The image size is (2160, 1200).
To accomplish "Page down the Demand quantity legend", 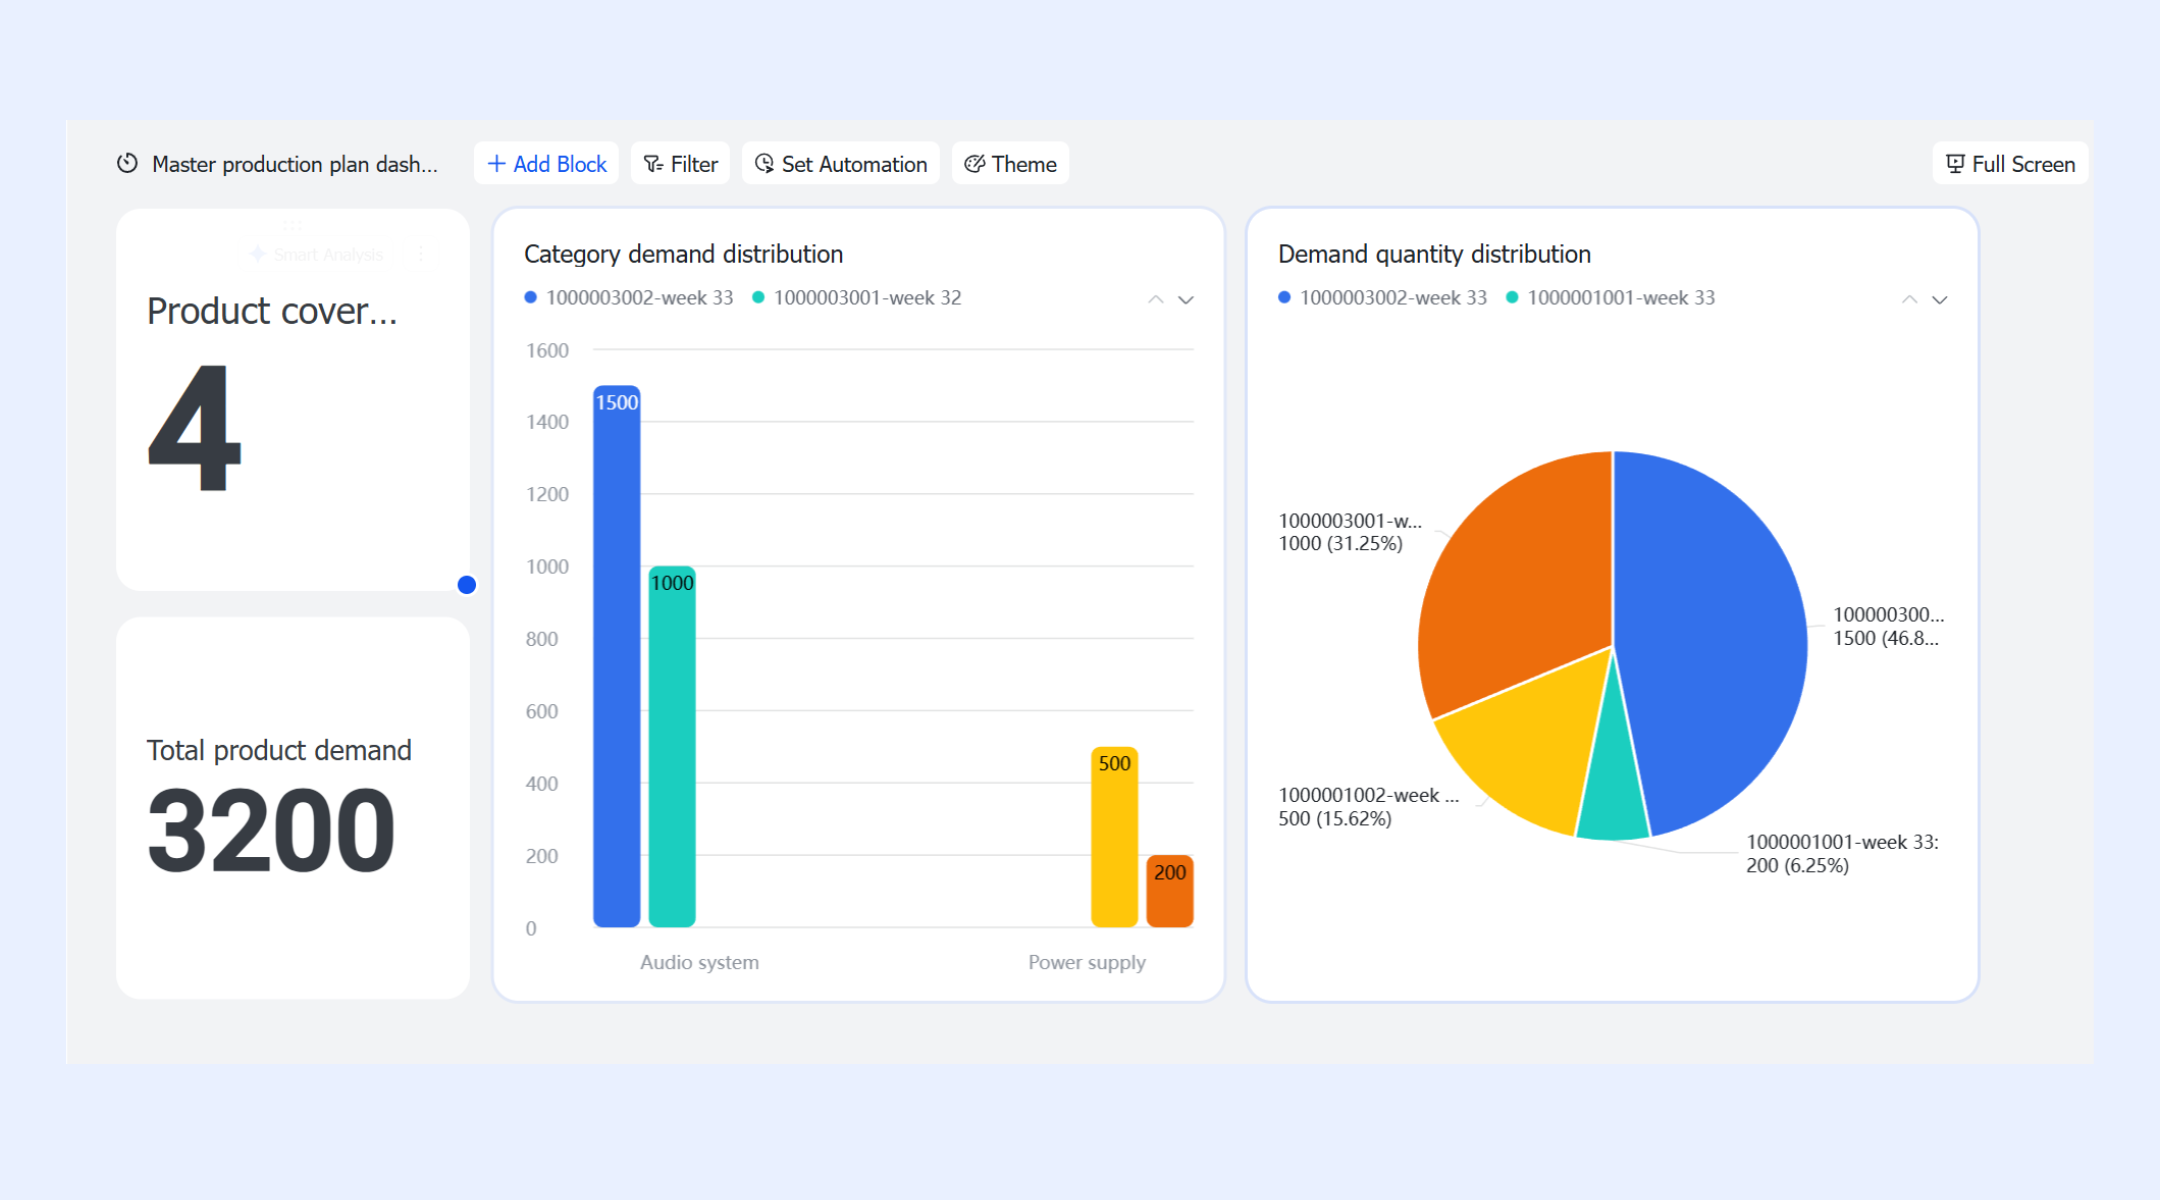I will point(1940,300).
